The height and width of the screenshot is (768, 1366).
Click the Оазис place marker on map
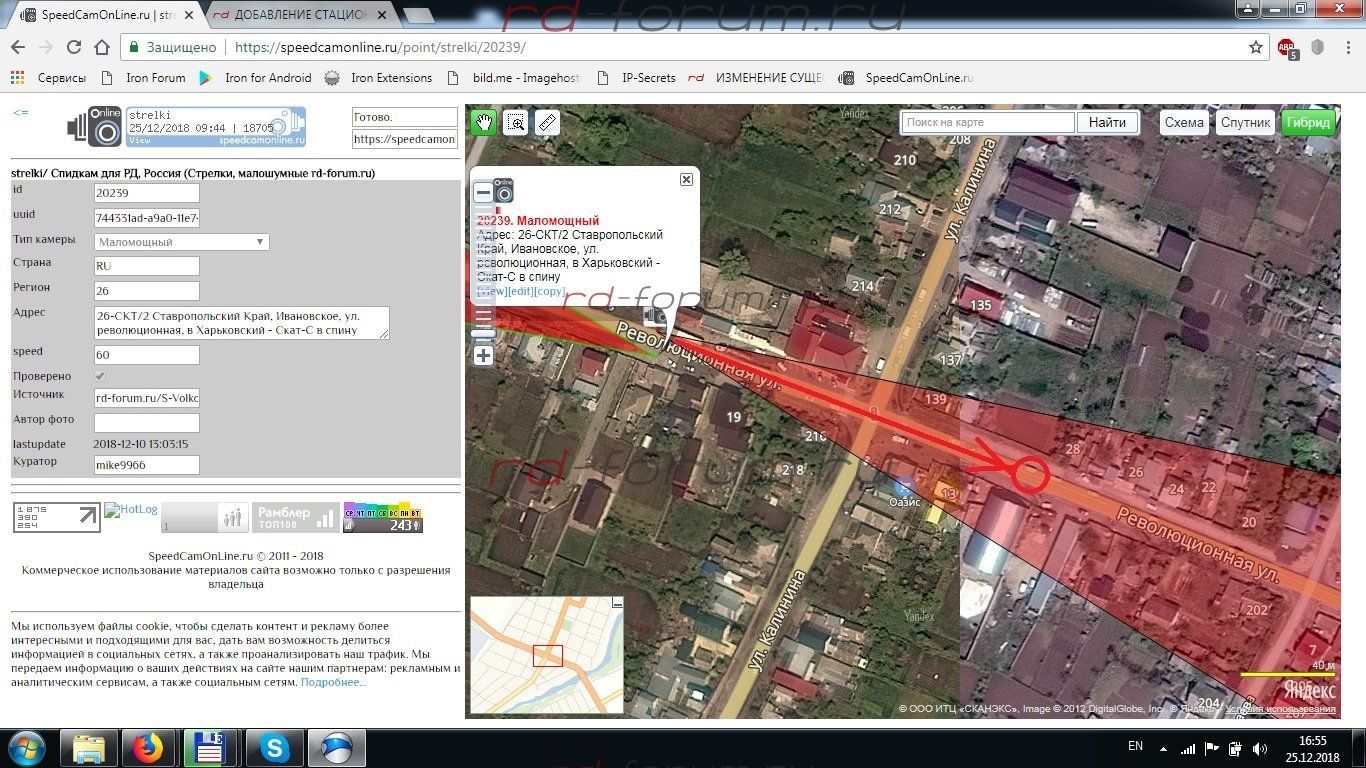point(905,489)
